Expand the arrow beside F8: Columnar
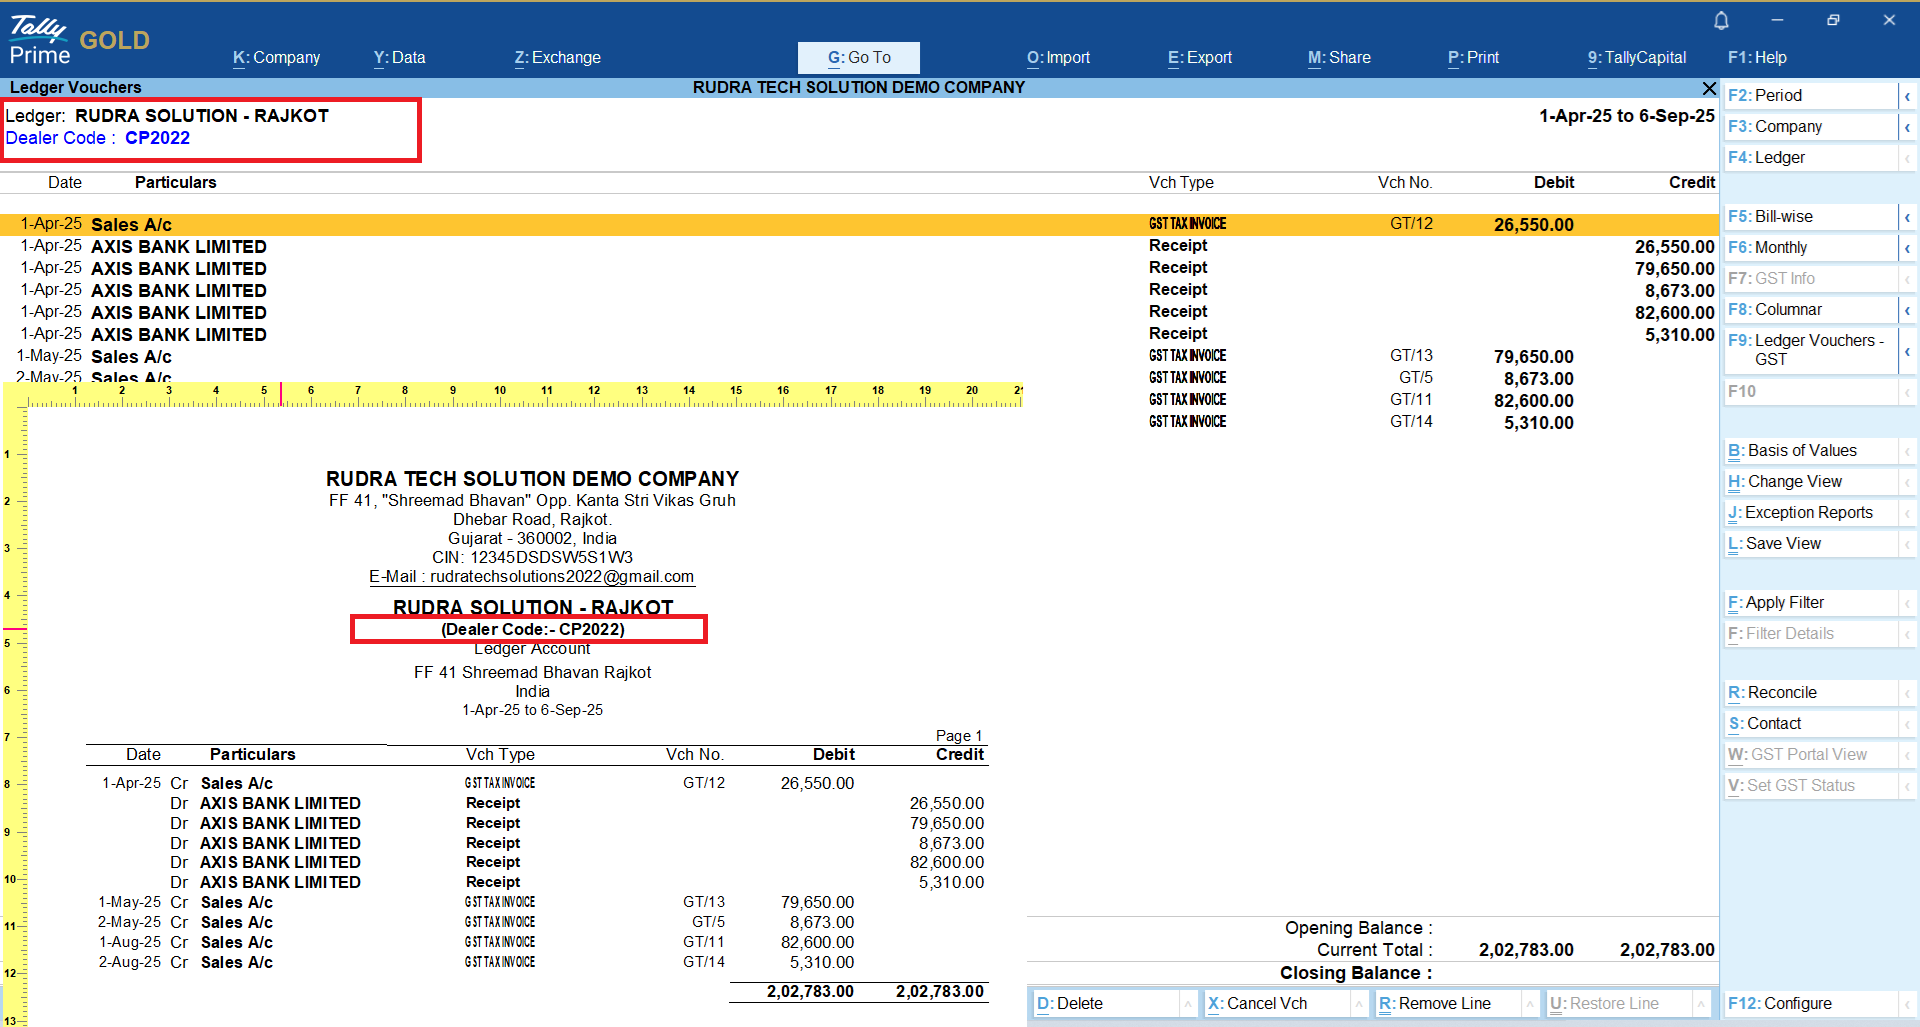The image size is (1920, 1027). [1907, 310]
